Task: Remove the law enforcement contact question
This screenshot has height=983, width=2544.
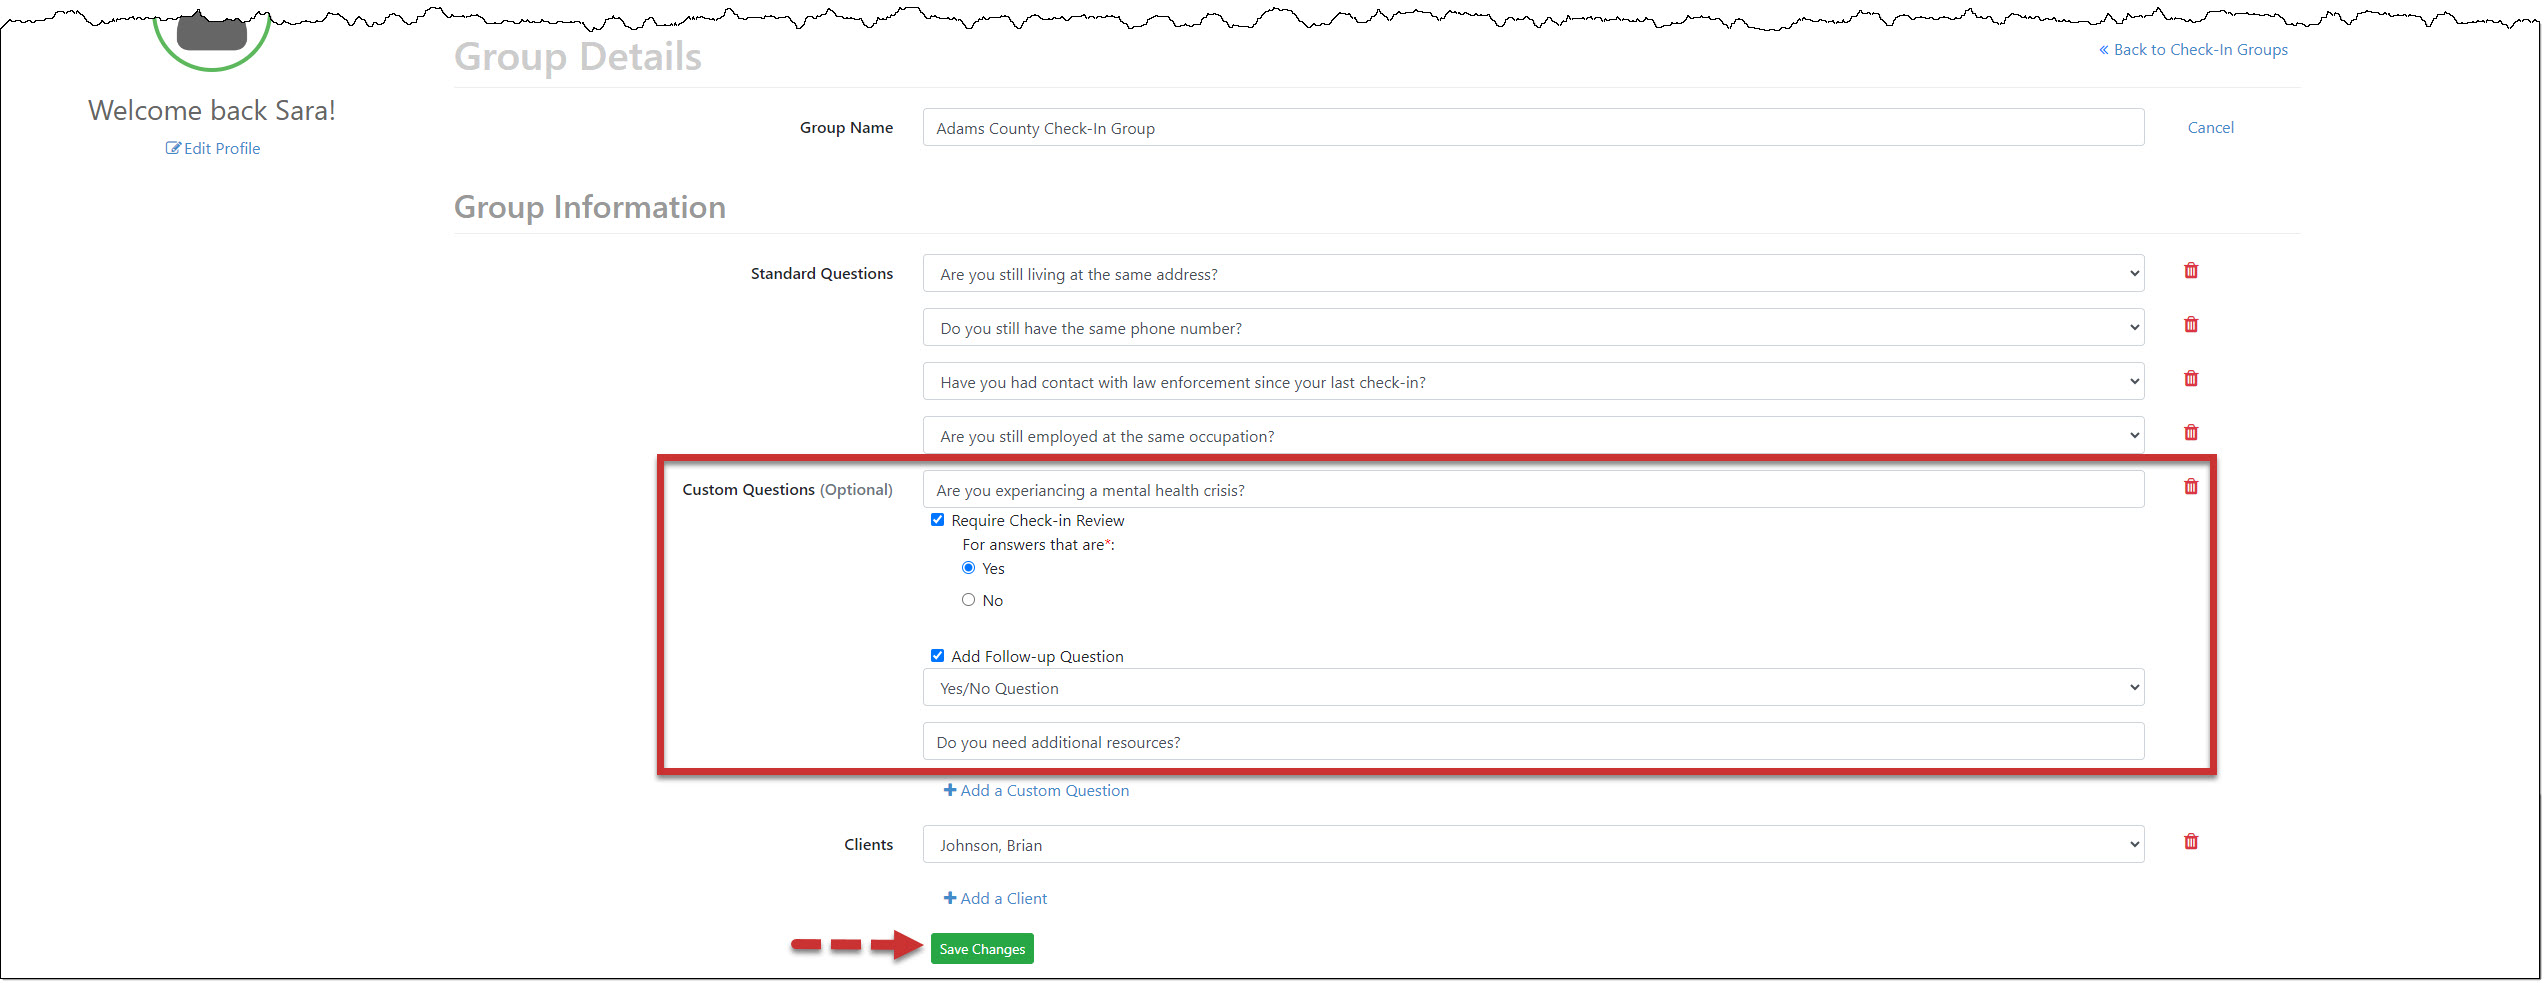Action: point(2190,379)
